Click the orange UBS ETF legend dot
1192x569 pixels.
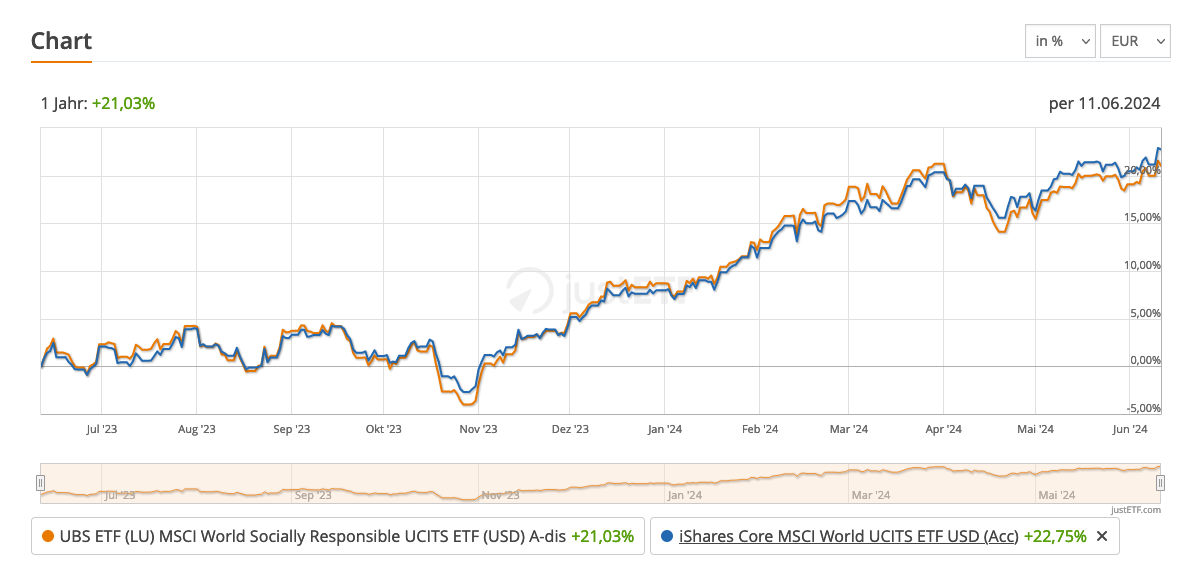pos(48,536)
